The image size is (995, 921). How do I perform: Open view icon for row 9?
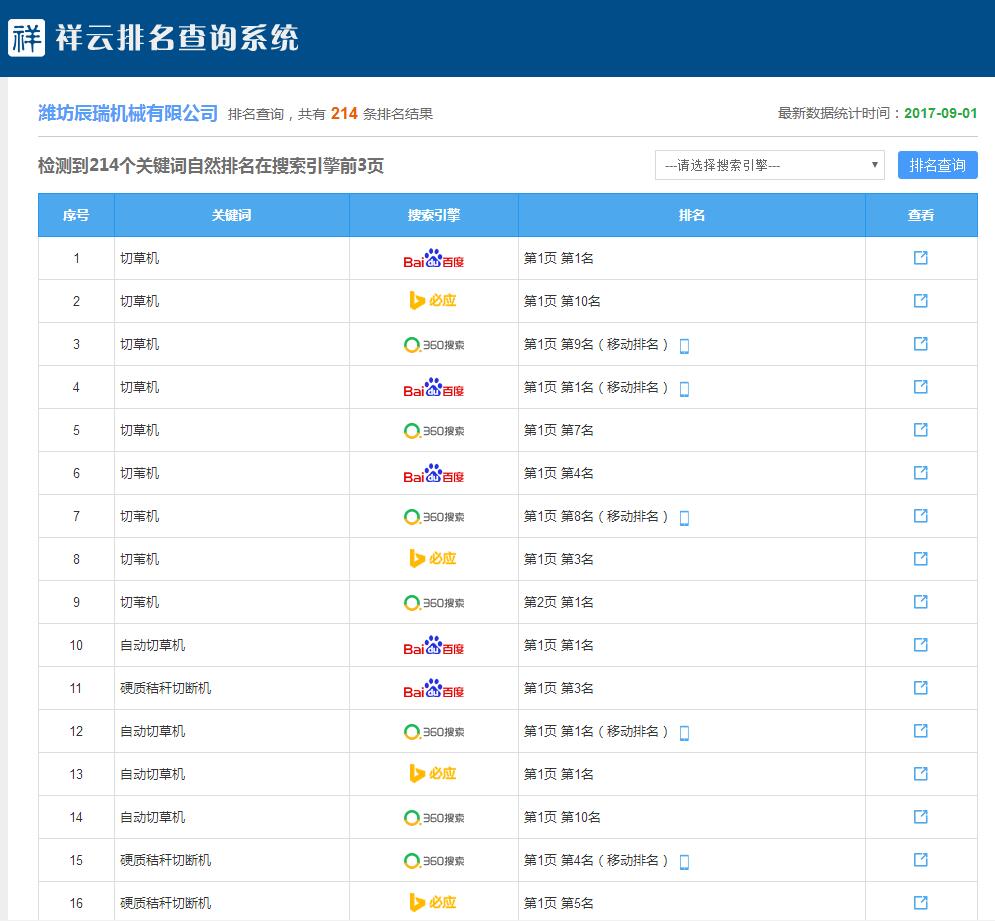pyautogui.click(x=920, y=602)
